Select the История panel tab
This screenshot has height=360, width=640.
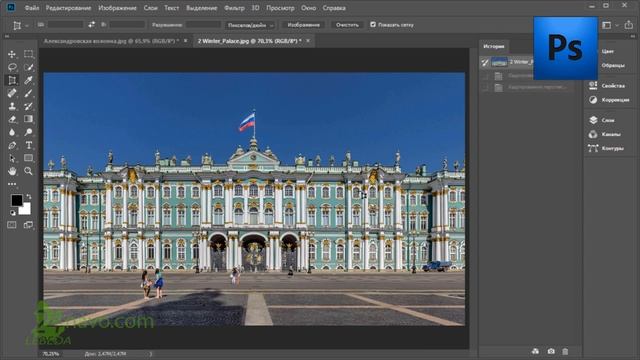(x=493, y=46)
